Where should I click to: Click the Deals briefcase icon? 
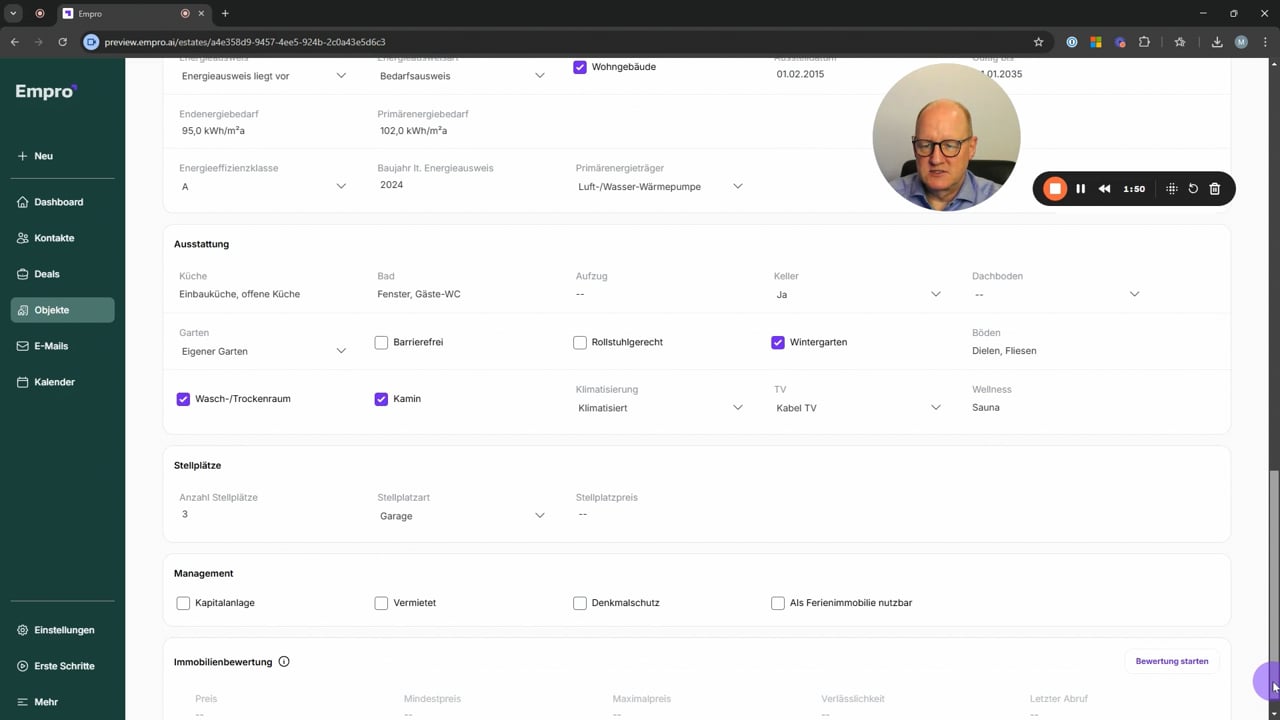[23, 274]
